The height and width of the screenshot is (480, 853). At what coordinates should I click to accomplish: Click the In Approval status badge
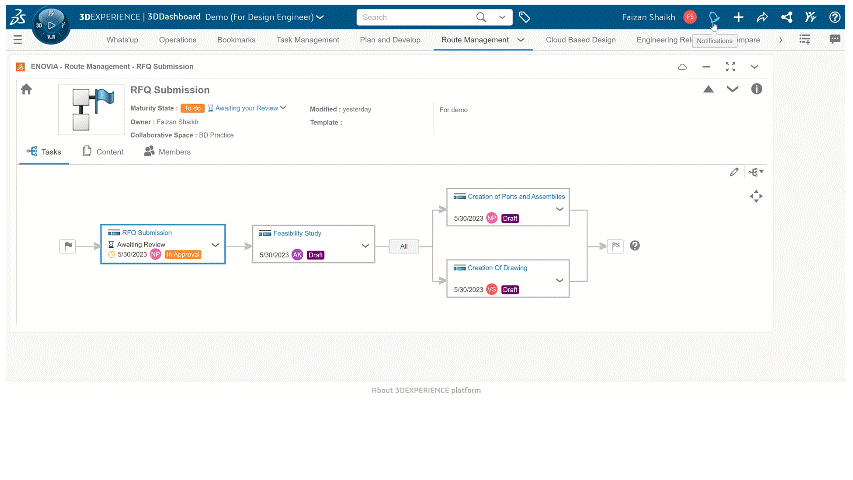pyautogui.click(x=183, y=255)
